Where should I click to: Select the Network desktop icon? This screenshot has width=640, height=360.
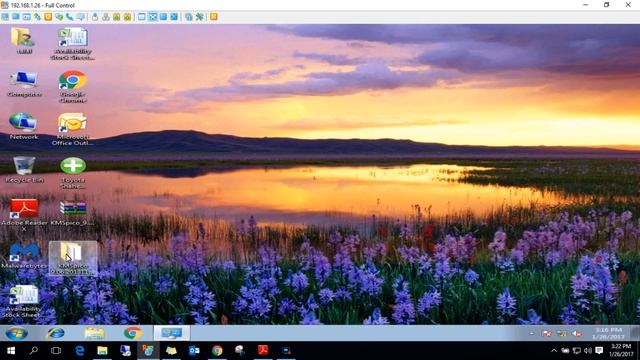pyautogui.click(x=24, y=126)
